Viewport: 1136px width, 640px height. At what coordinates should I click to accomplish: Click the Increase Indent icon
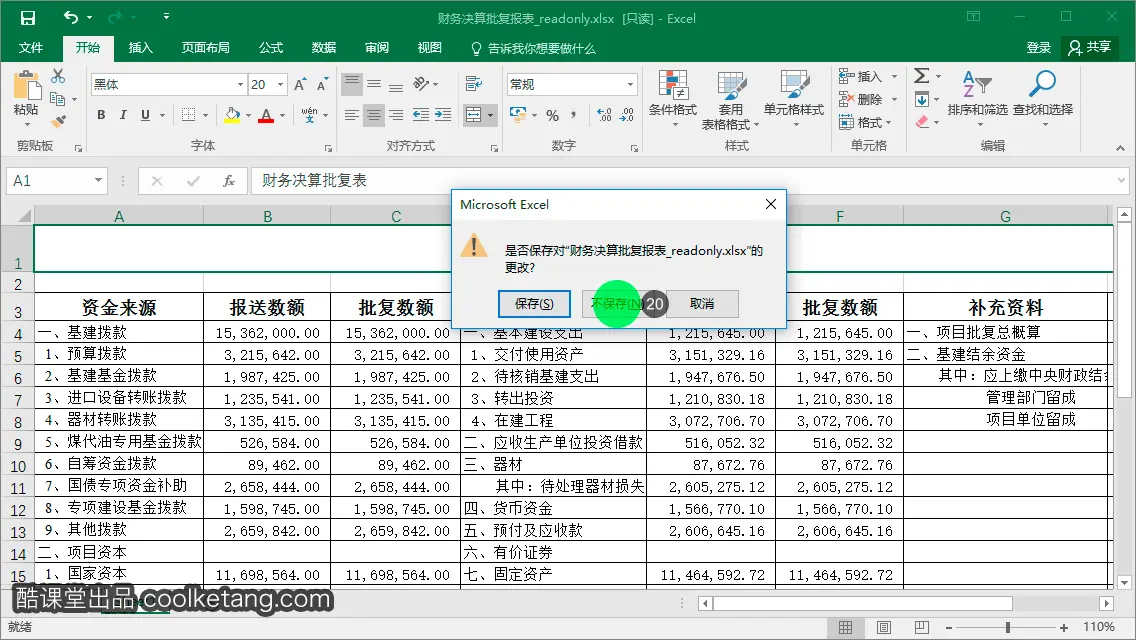[x=443, y=115]
